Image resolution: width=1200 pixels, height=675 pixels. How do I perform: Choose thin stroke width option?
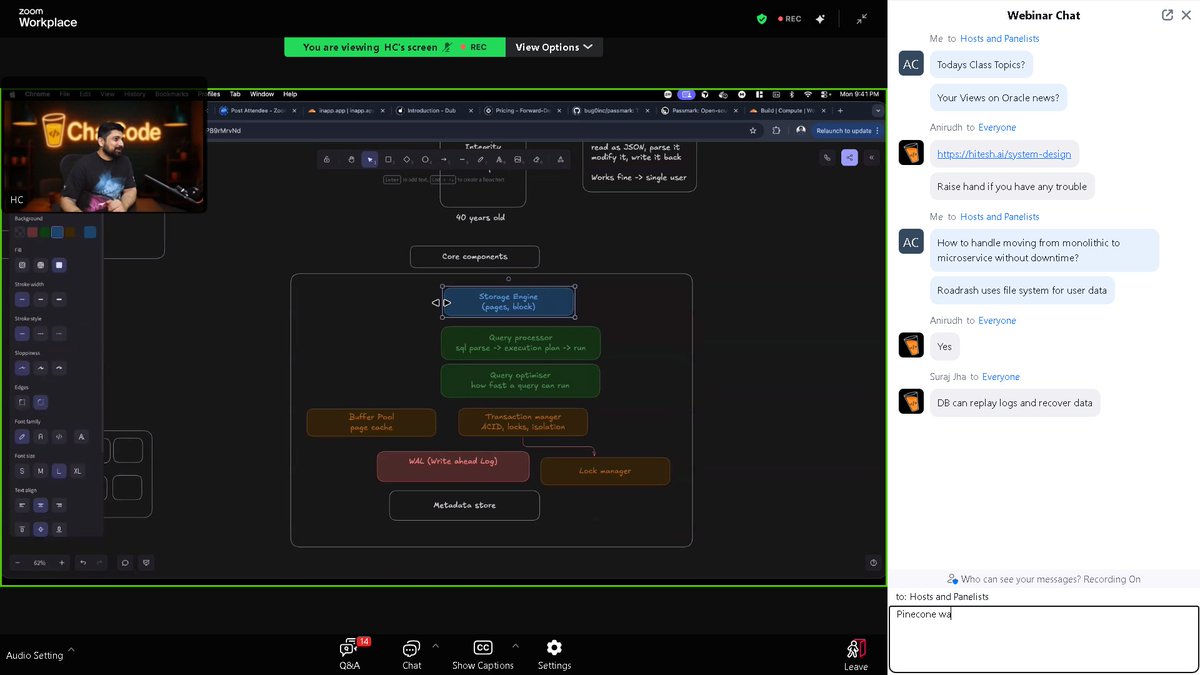coord(22,299)
